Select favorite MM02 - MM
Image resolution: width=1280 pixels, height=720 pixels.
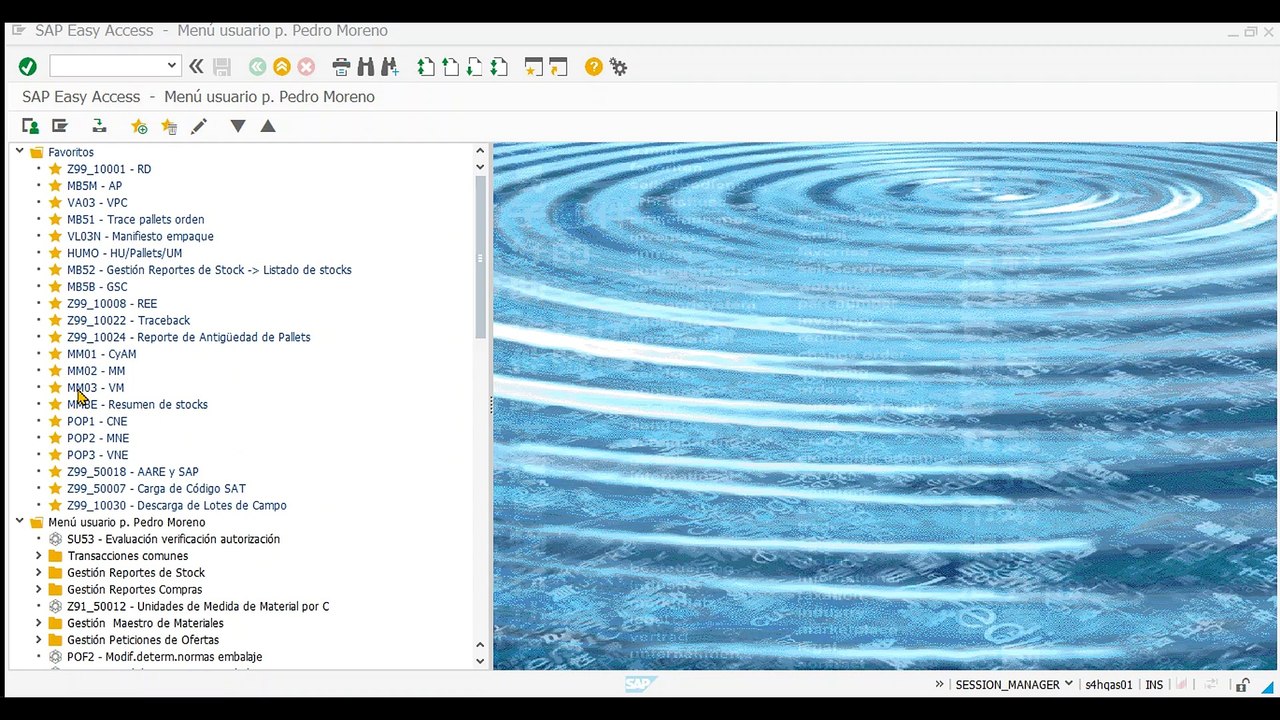pyautogui.click(x=96, y=371)
